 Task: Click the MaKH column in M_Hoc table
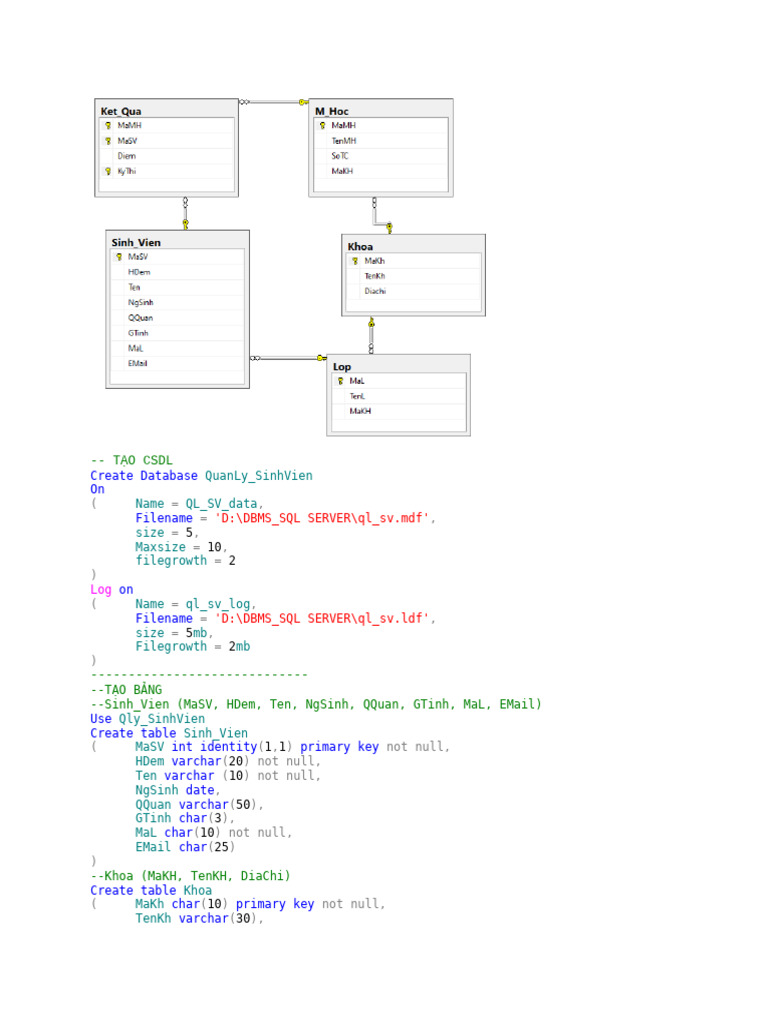click(x=342, y=171)
